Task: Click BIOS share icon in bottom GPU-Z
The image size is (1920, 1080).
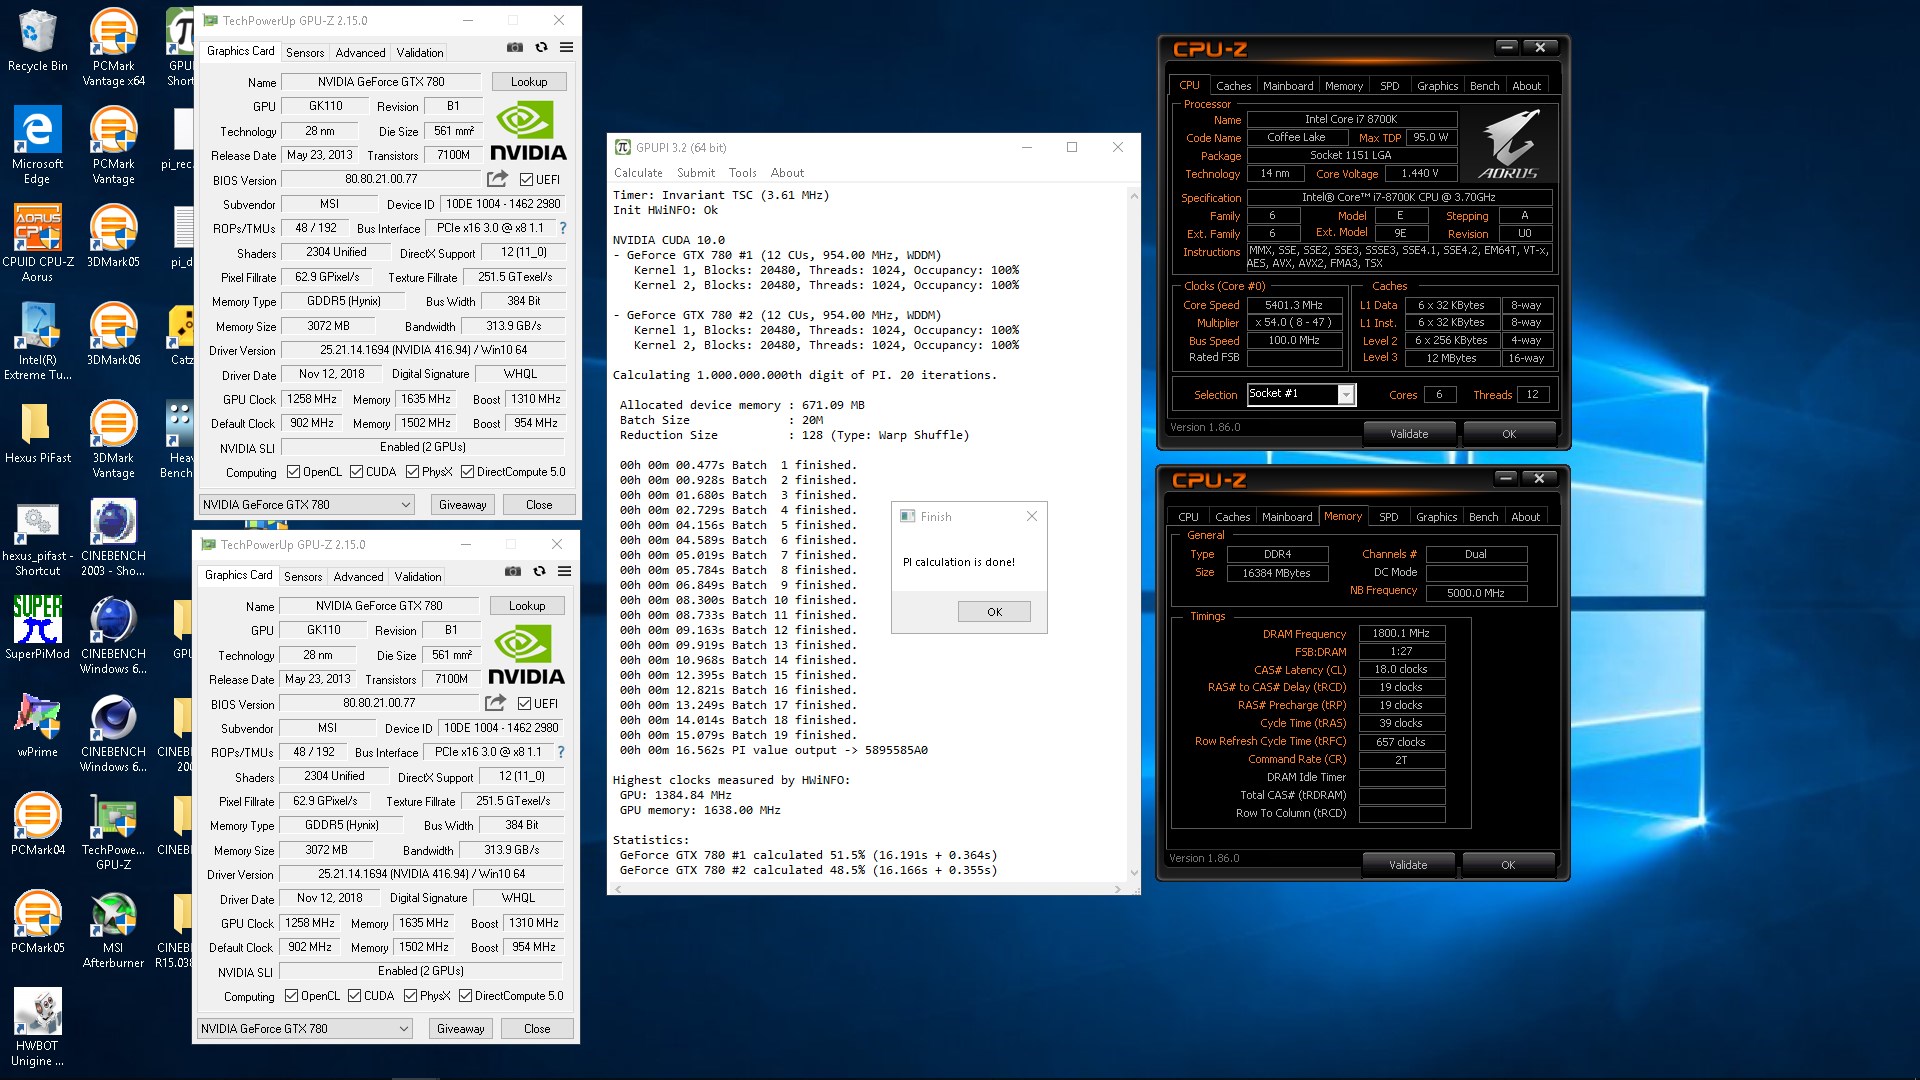Action: [x=495, y=703]
